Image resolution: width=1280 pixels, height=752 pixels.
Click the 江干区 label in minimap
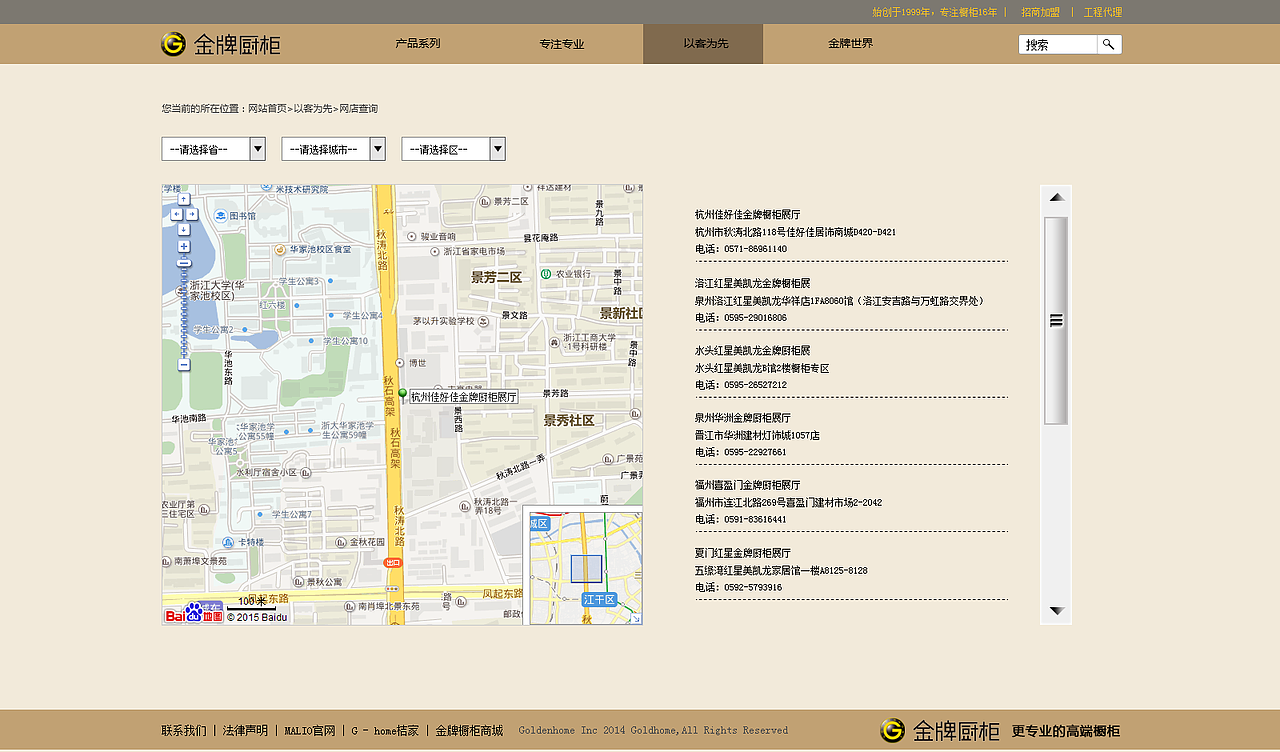600,600
